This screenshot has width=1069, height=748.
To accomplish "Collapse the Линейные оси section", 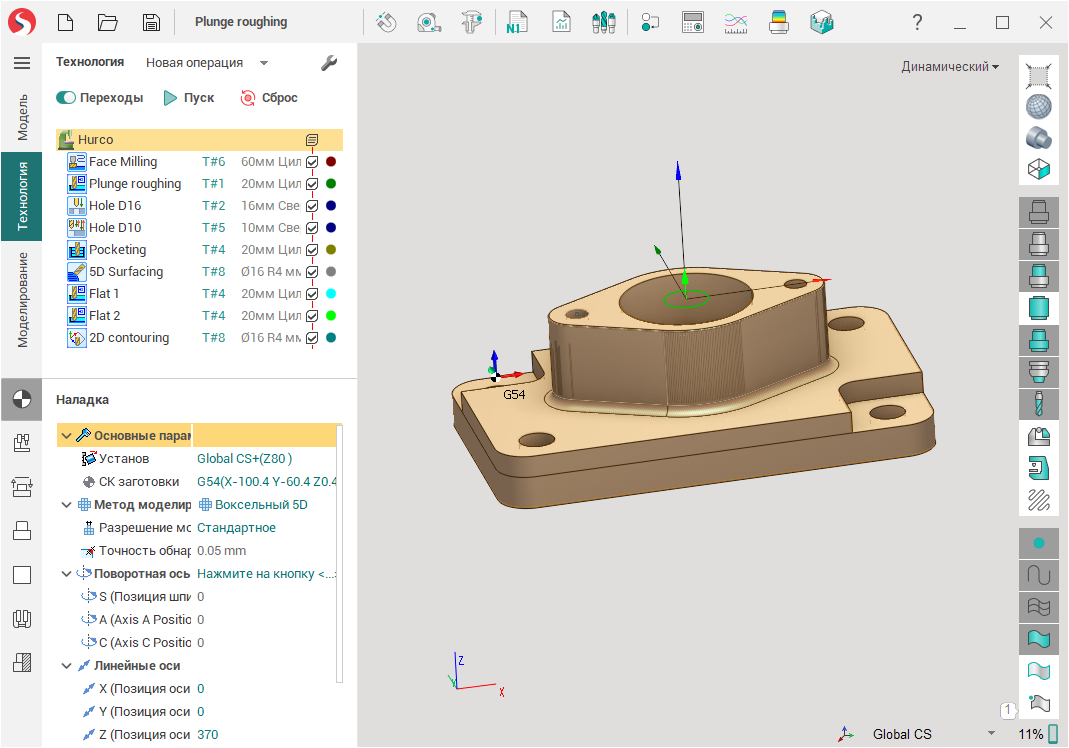I will click(66, 666).
